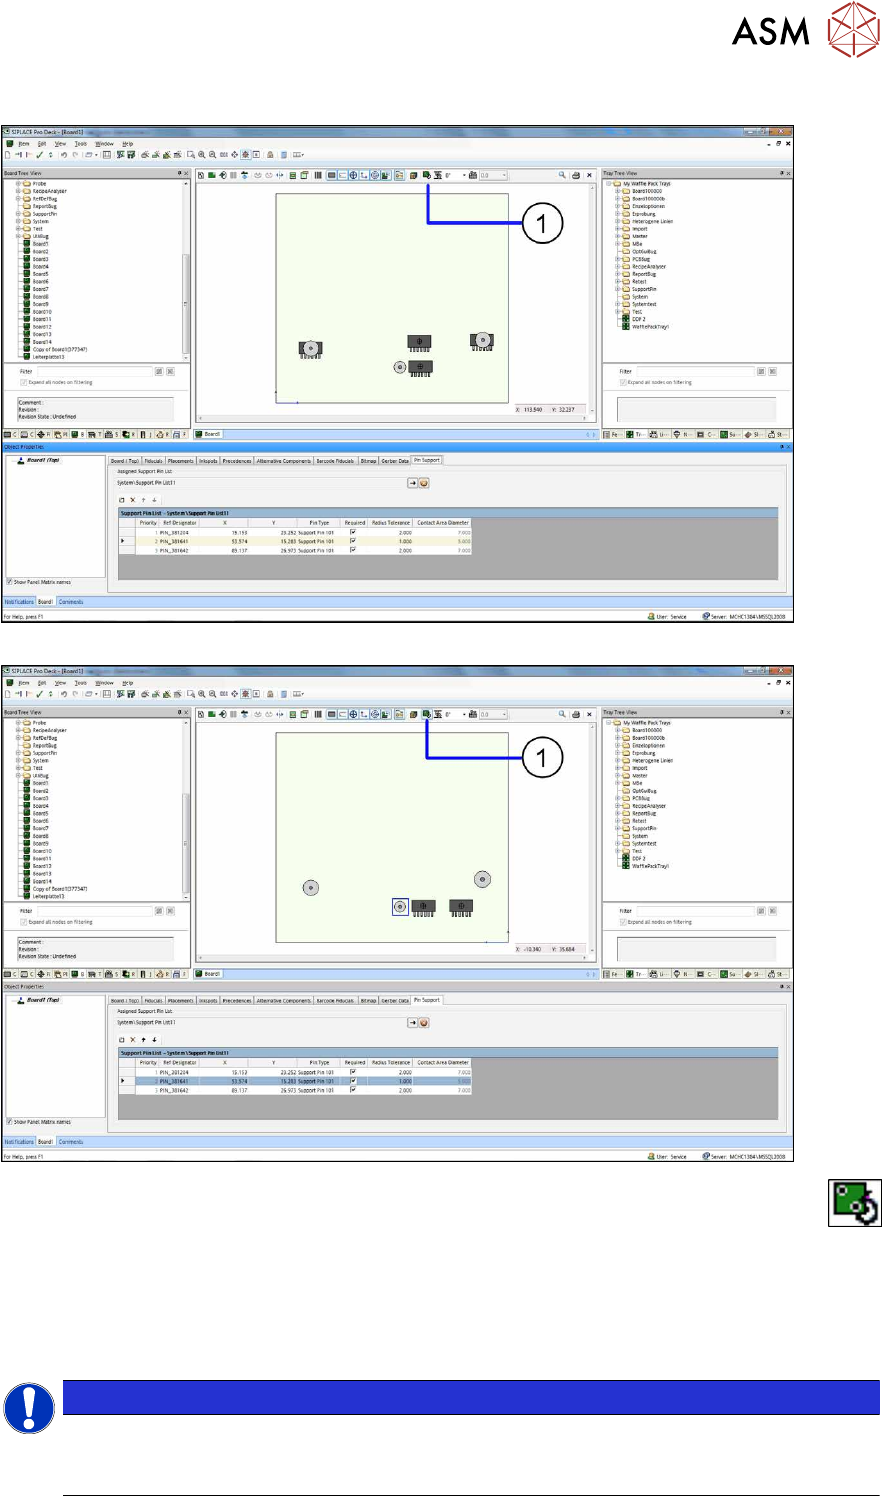This screenshot has width=882, height=1496.
Task: Click the magnifier search icon in upper board view
Action: tap(562, 175)
